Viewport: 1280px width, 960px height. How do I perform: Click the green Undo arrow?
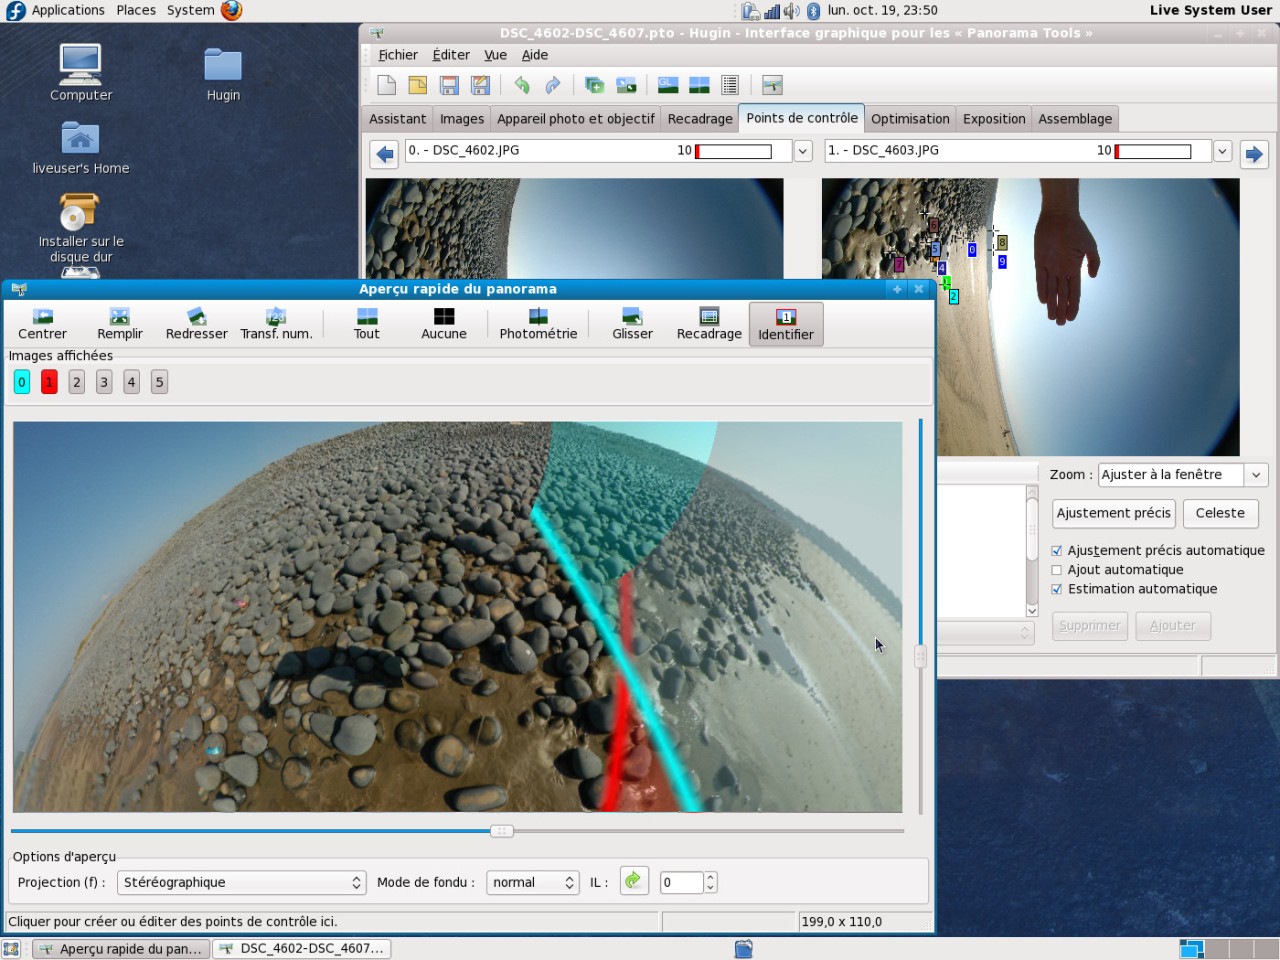tap(521, 85)
